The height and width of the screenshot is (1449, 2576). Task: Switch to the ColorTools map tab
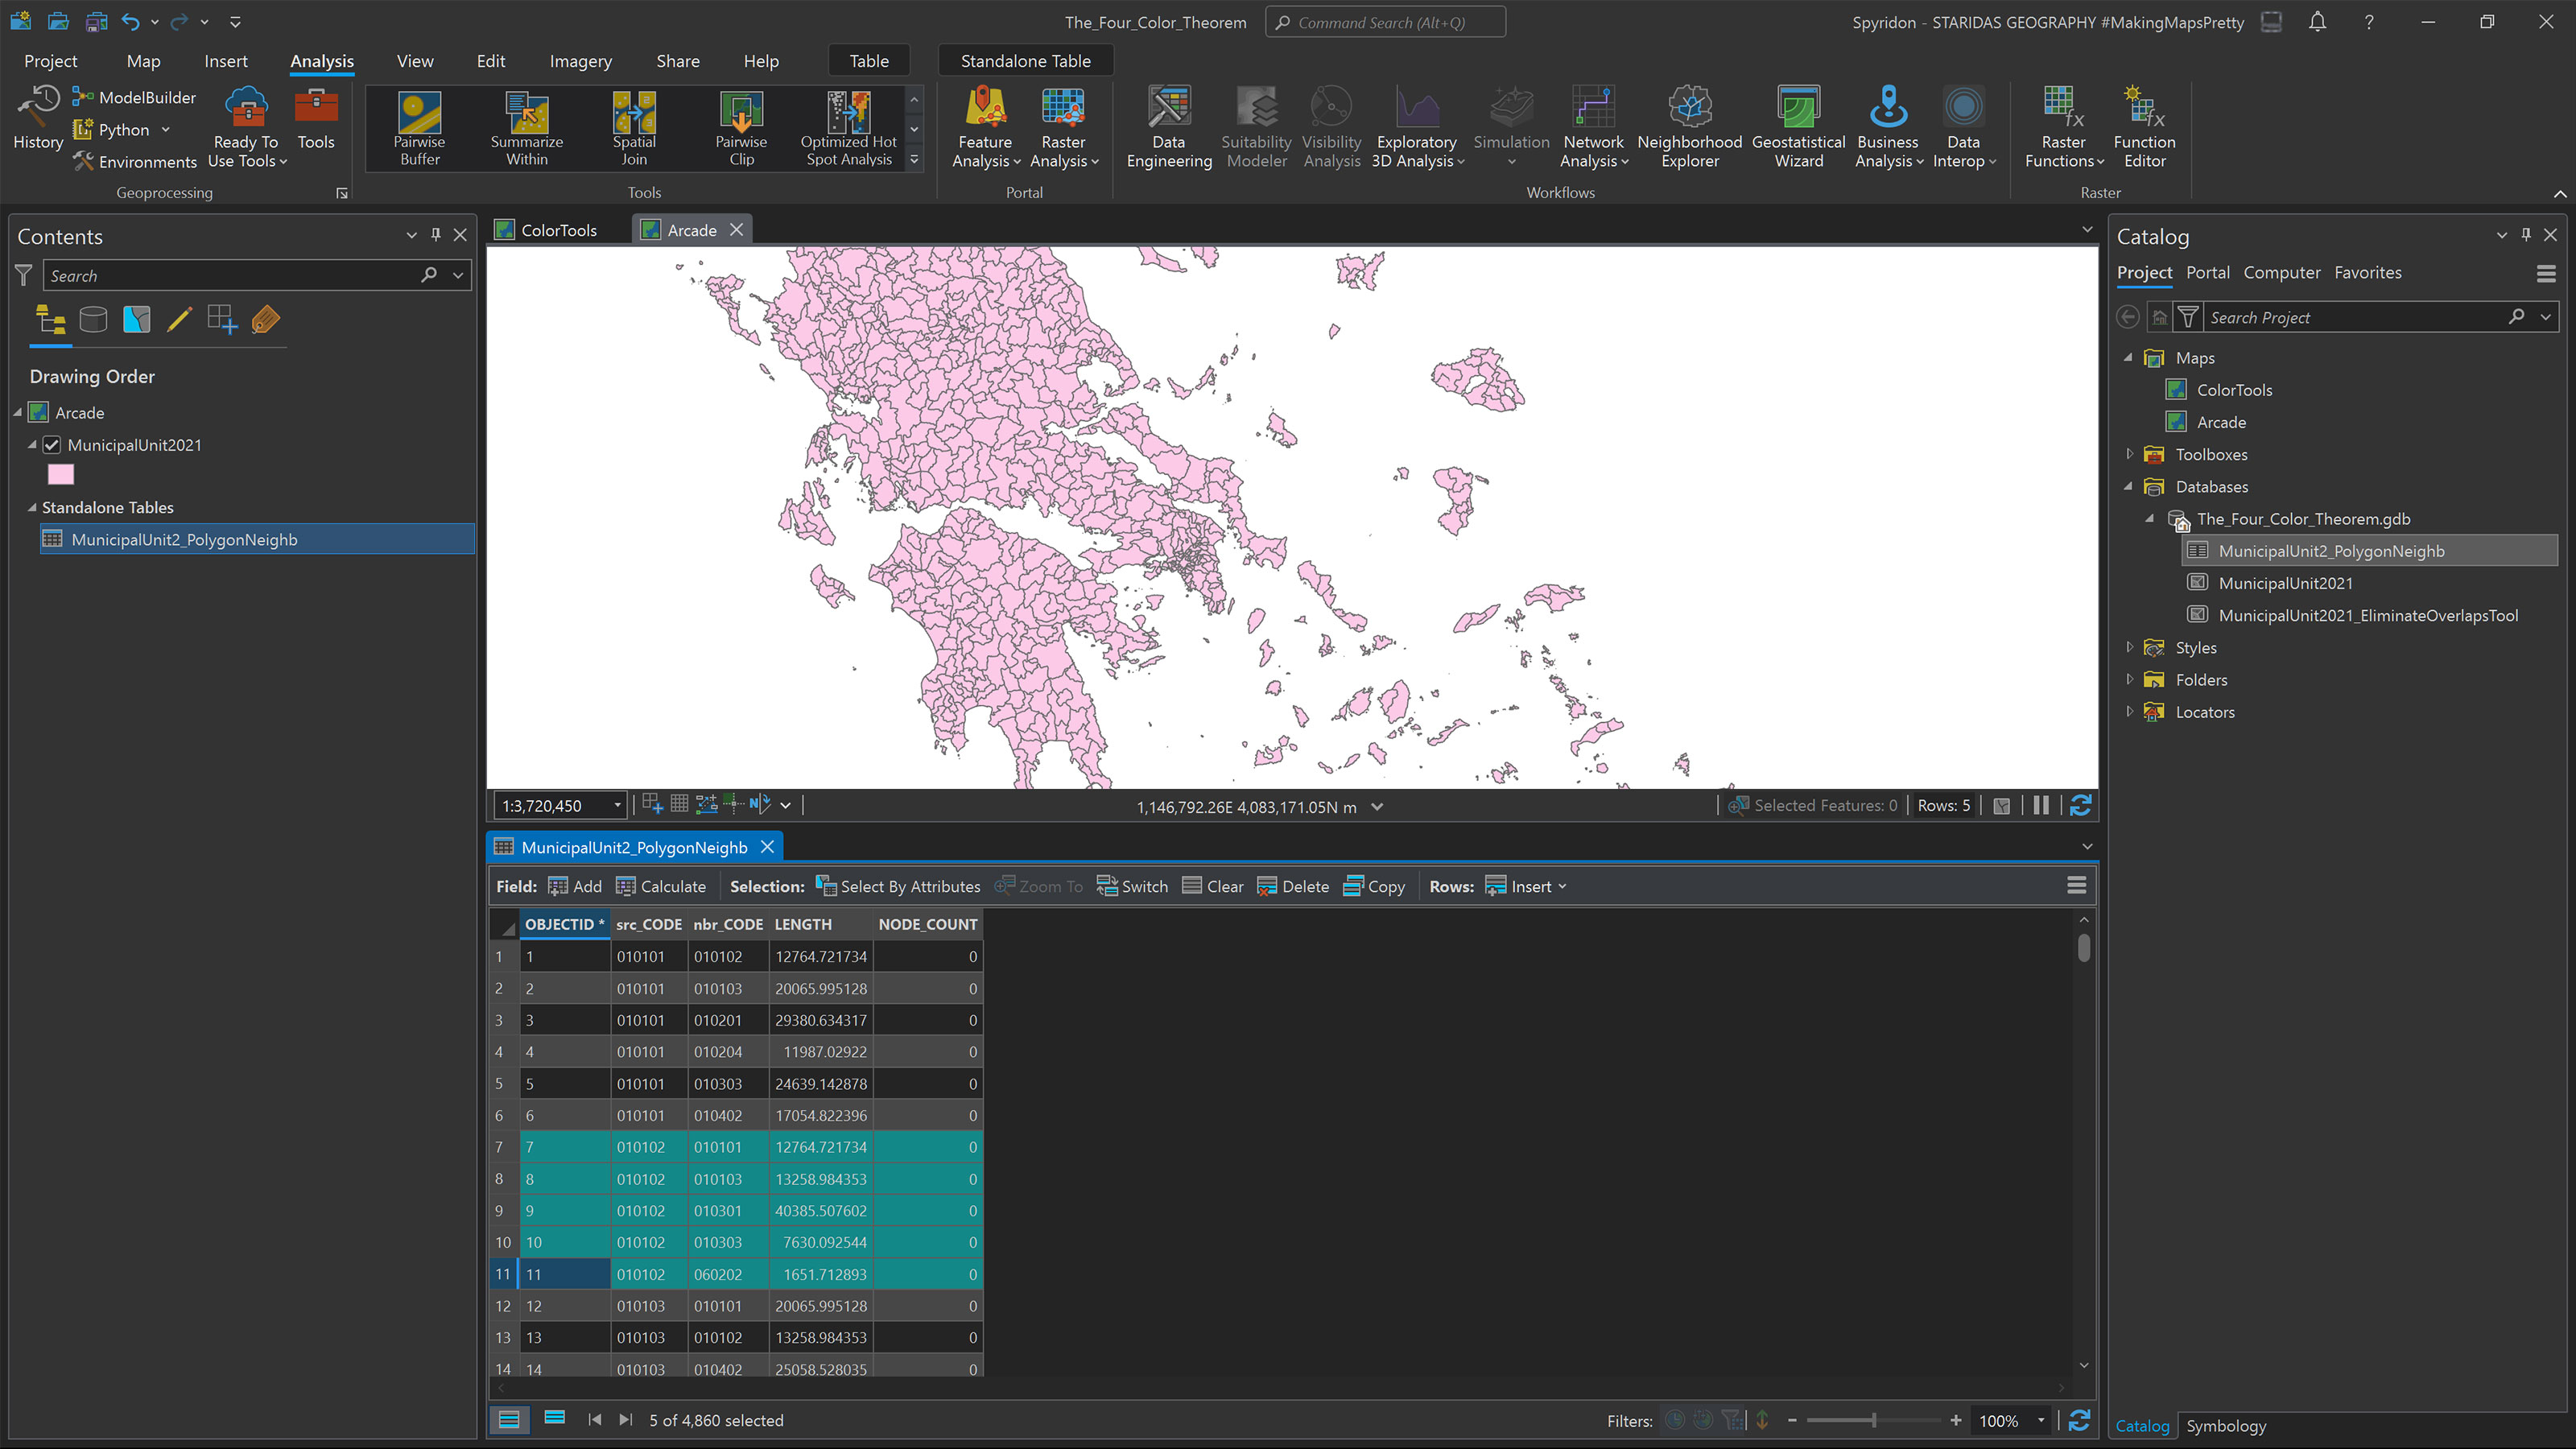pos(558,230)
